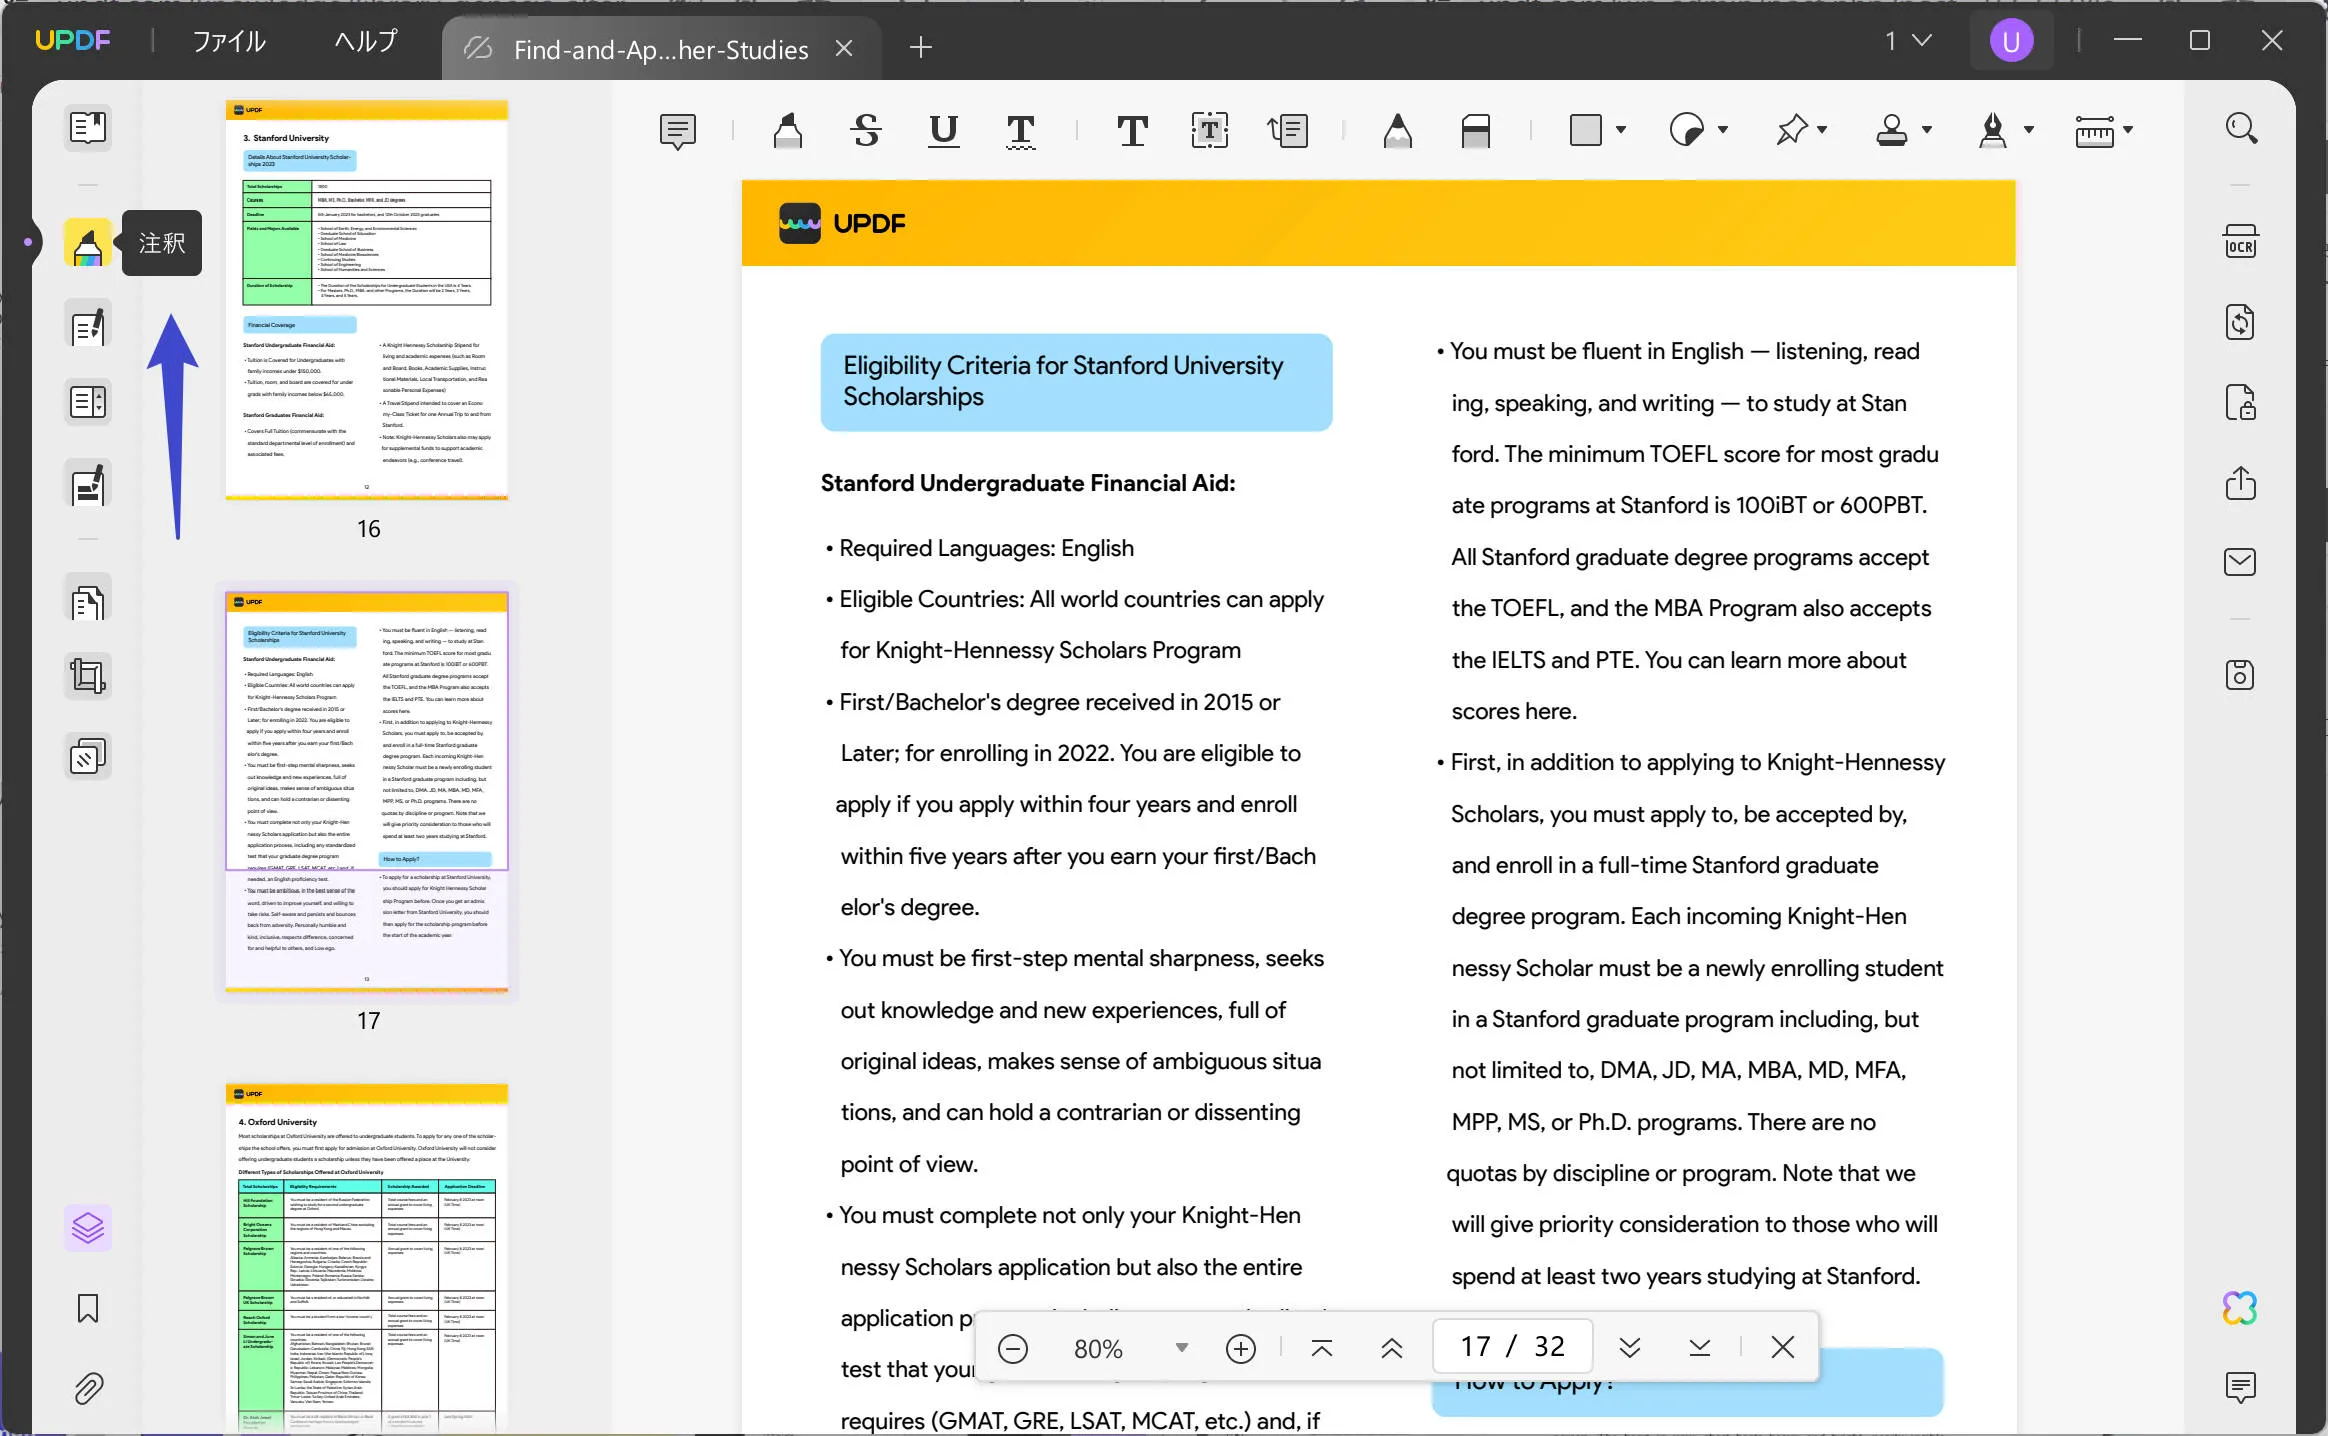Open the Crop Pages tool in the left sidebar
The width and height of the screenshot is (2328, 1436).
pyautogui.click(x=88, y=677)
